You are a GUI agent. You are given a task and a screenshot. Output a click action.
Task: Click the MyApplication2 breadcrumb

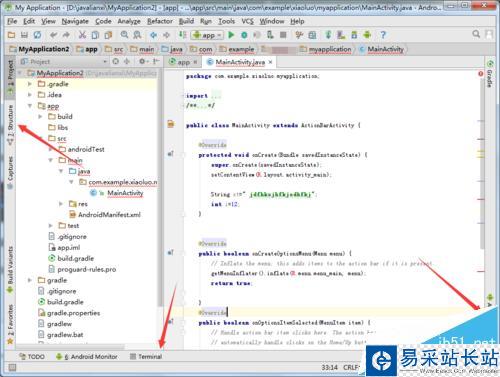click(x=39, y=49)
